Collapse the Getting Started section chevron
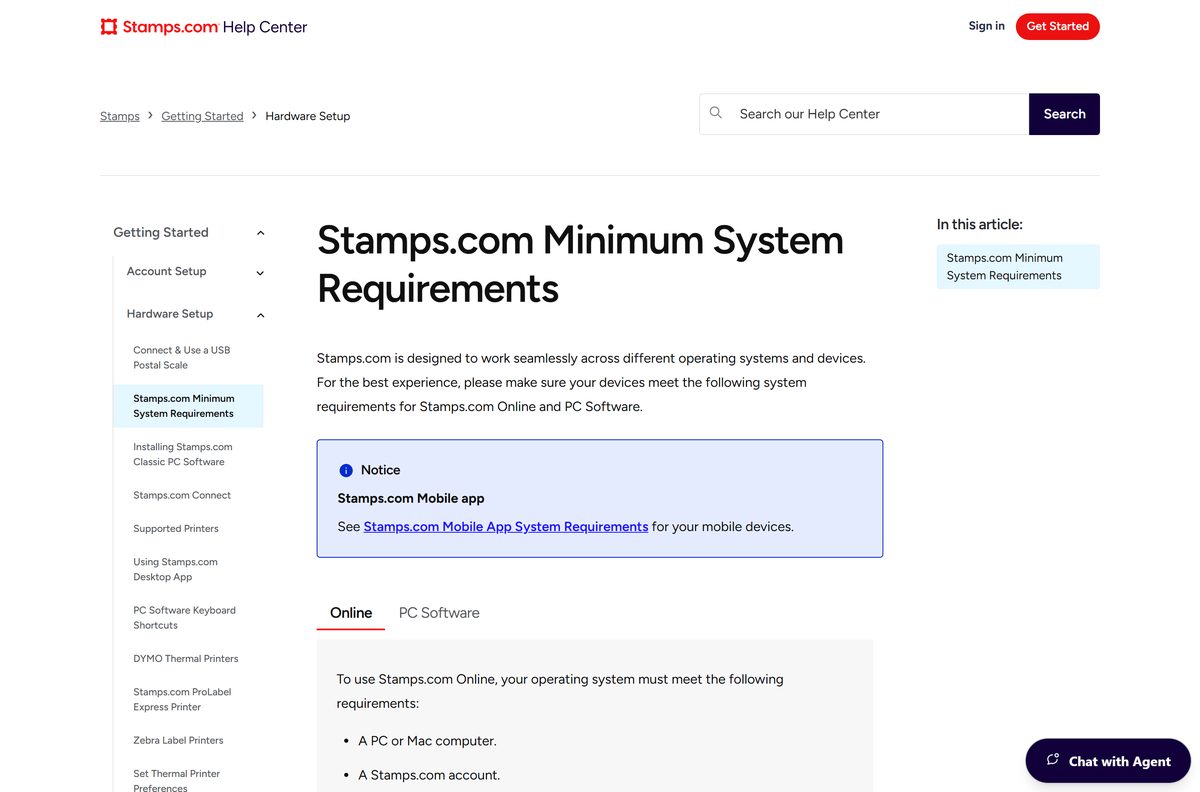The height and width of the screenshot is (792, 1200). tap(261, 233)
